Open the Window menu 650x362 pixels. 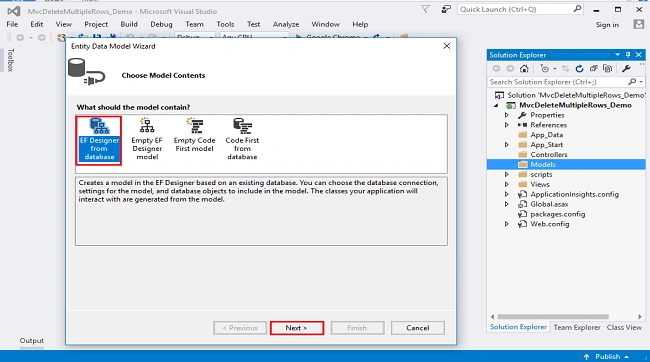(326, 24)
